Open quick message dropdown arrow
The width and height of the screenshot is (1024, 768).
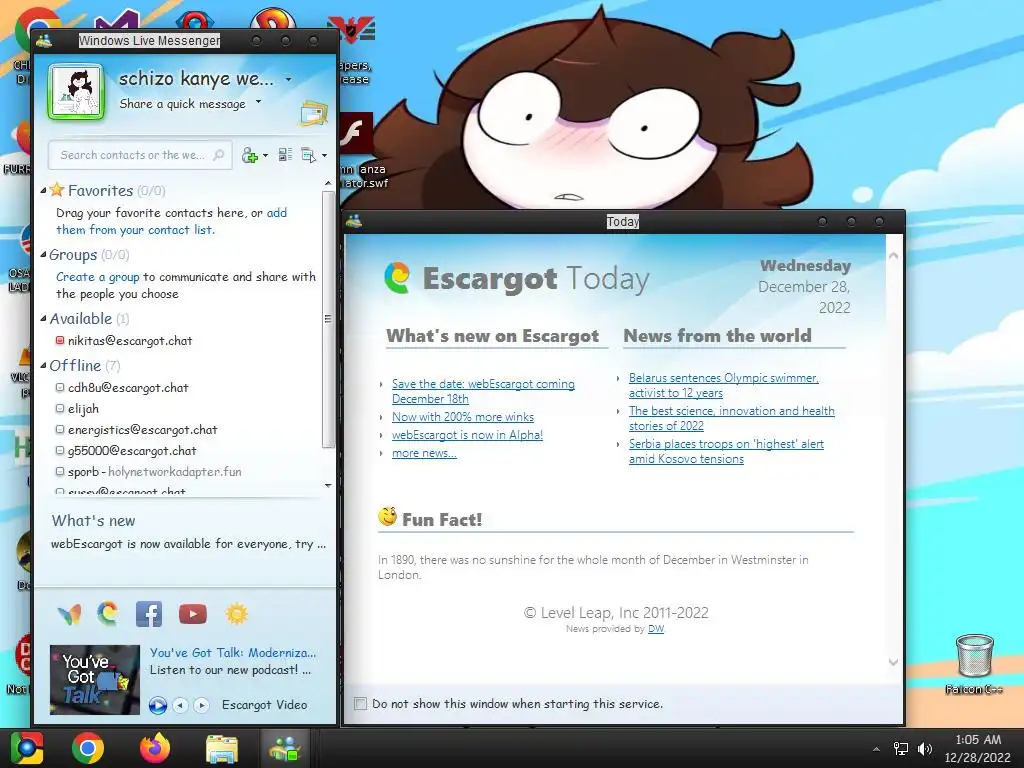click(259, 102)
